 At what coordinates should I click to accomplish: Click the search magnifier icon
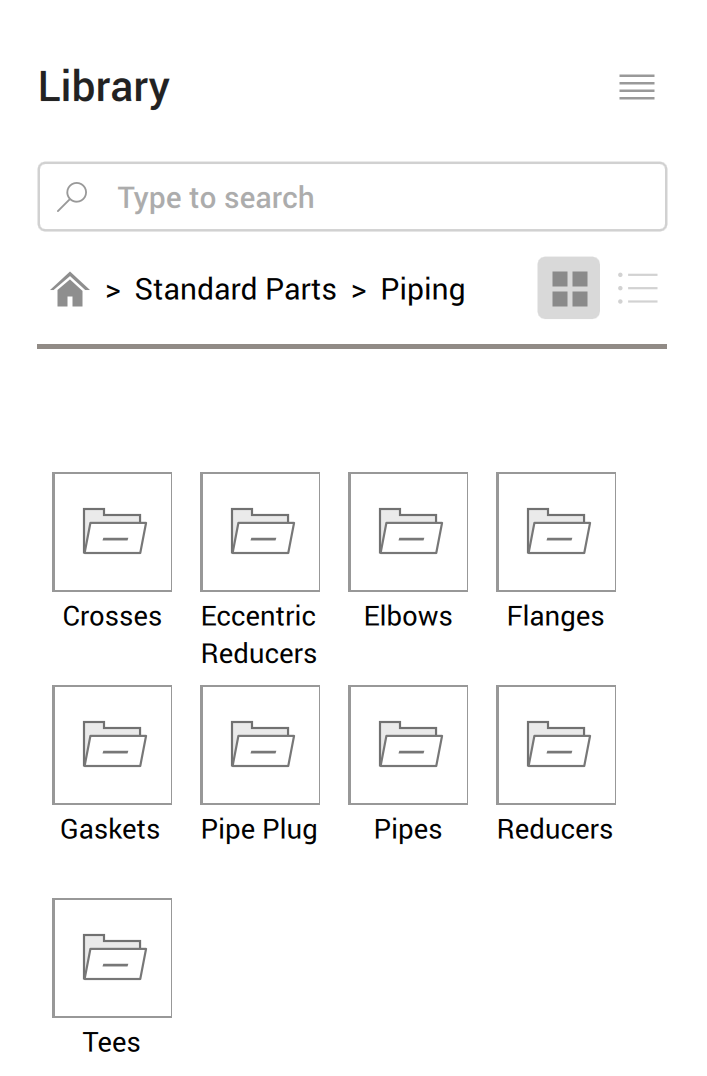point(72,197)
